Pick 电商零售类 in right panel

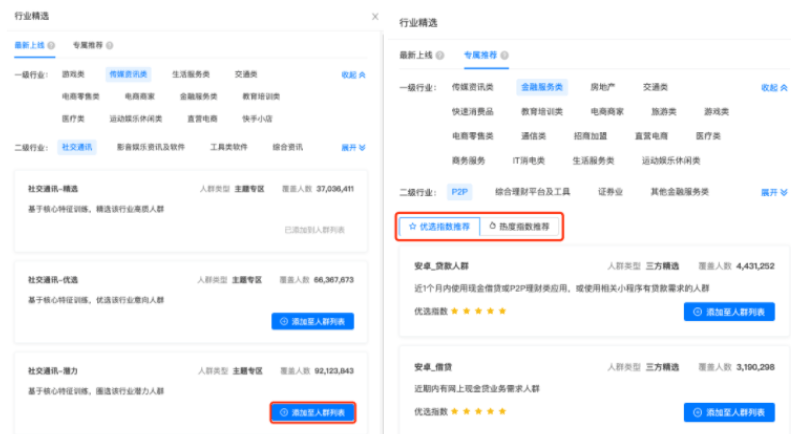tap(473, 136)
